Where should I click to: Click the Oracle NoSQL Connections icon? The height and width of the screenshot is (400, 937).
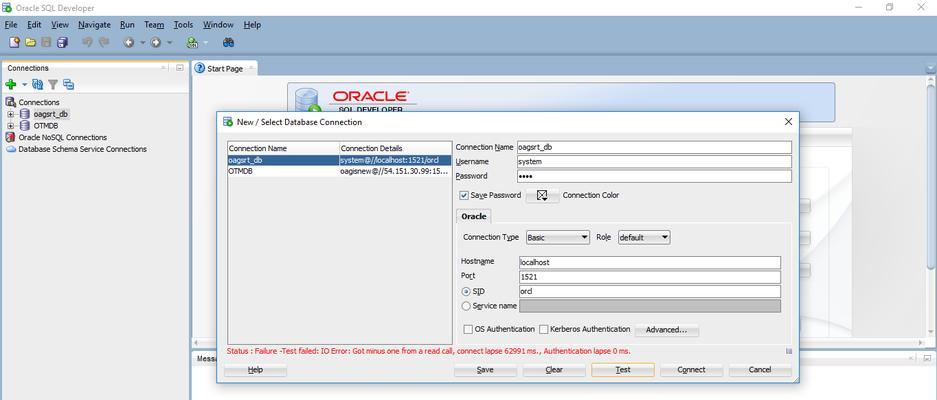11,137
